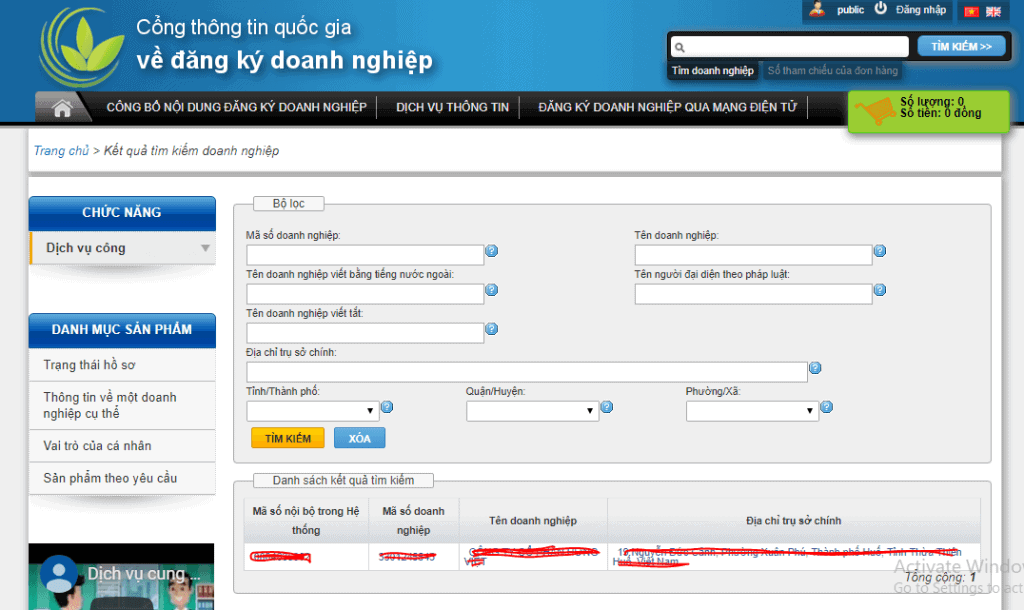Click the Số lượng: 0 cart summary
This screenshot has width=1024, height=610.
point(932,102)
